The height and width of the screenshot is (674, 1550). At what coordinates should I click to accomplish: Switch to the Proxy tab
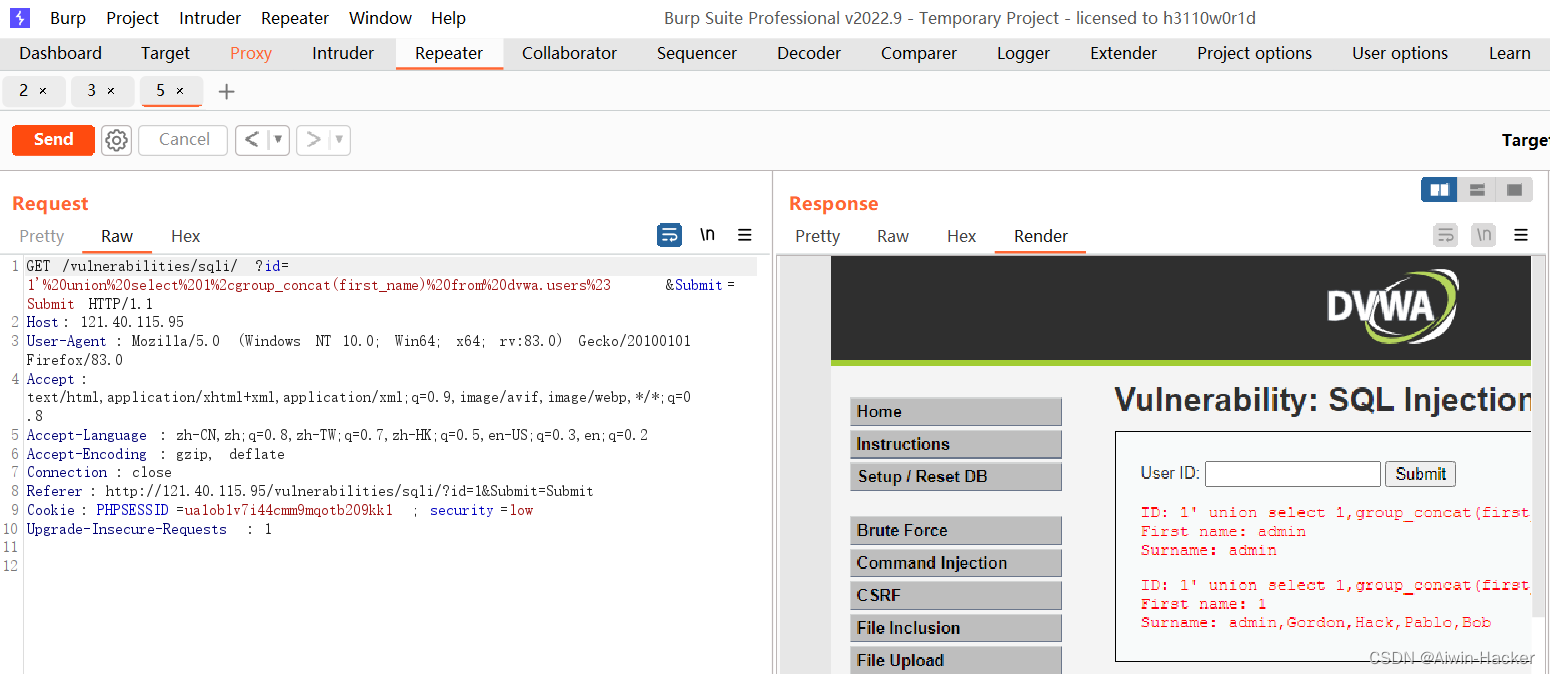251,54
